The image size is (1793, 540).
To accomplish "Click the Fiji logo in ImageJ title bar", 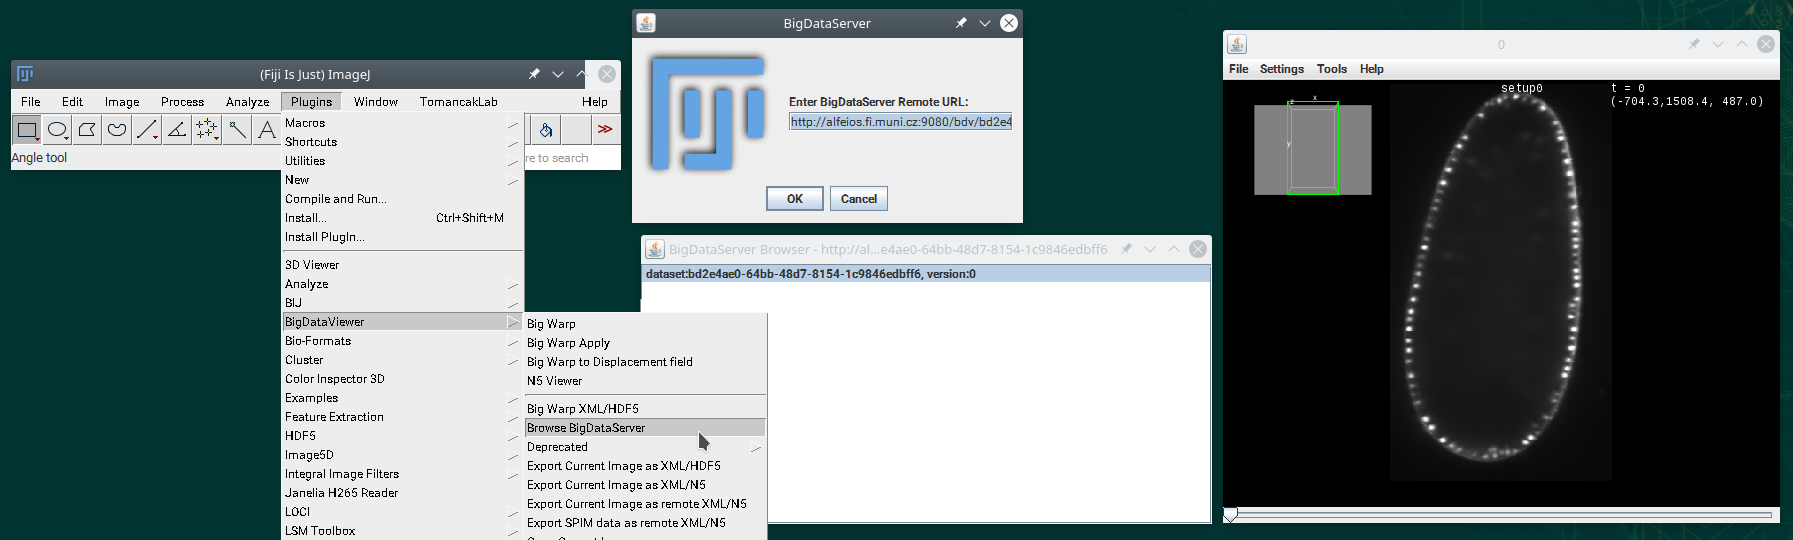I will 25,74.
